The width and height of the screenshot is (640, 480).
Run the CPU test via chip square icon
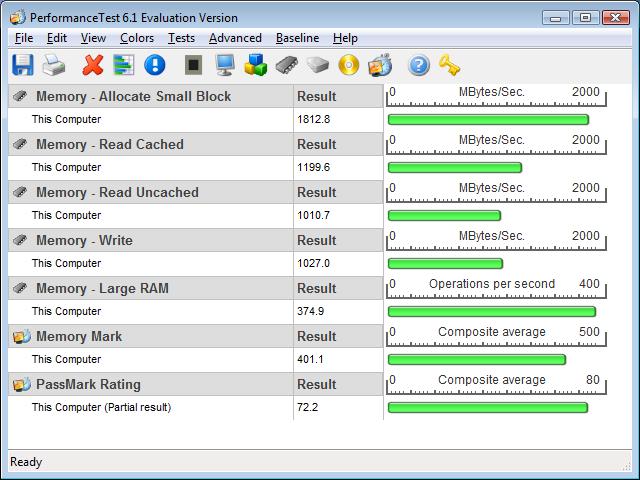pos(193,65)
